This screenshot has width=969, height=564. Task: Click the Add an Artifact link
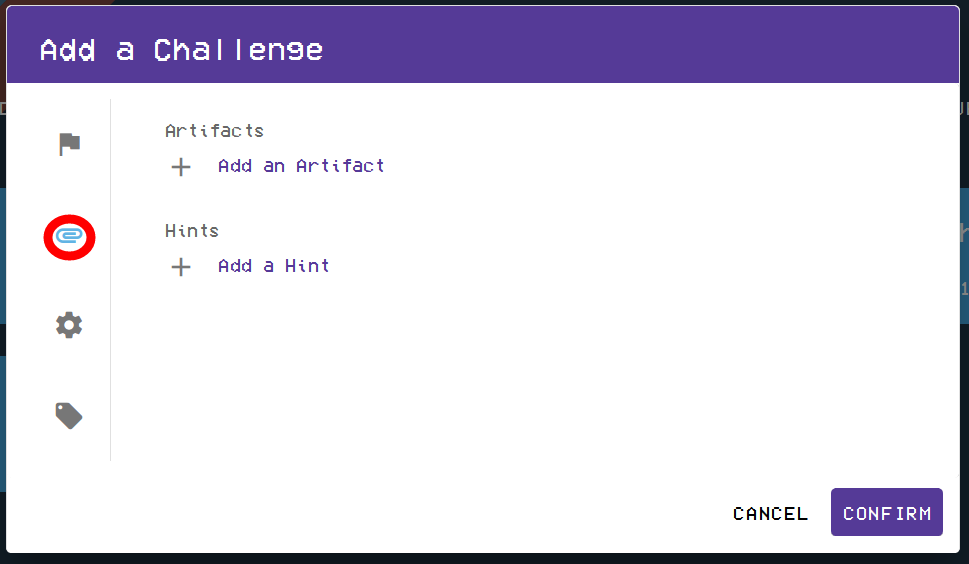pyautogui.click(x=301, y=166)
